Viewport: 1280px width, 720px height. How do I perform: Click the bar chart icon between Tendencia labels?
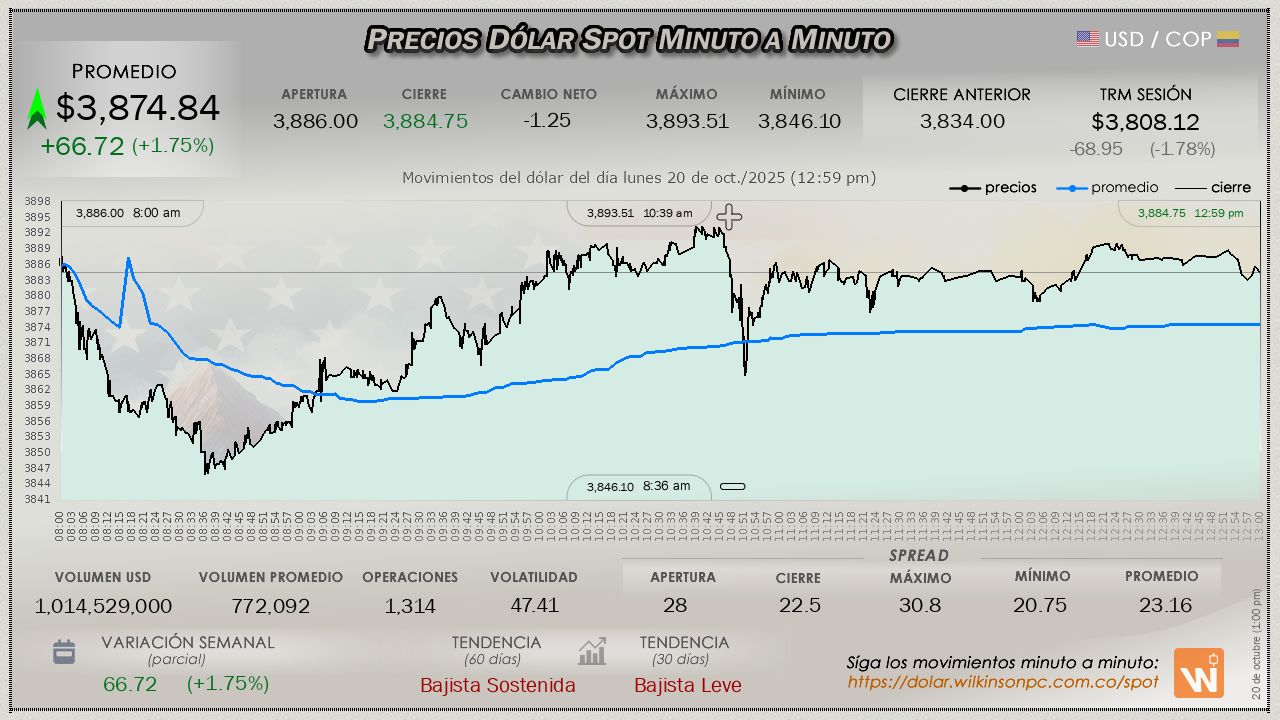coord(592,652)
